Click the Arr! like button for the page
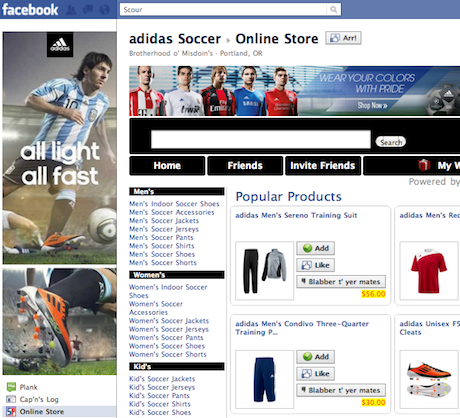 [343, 38]
